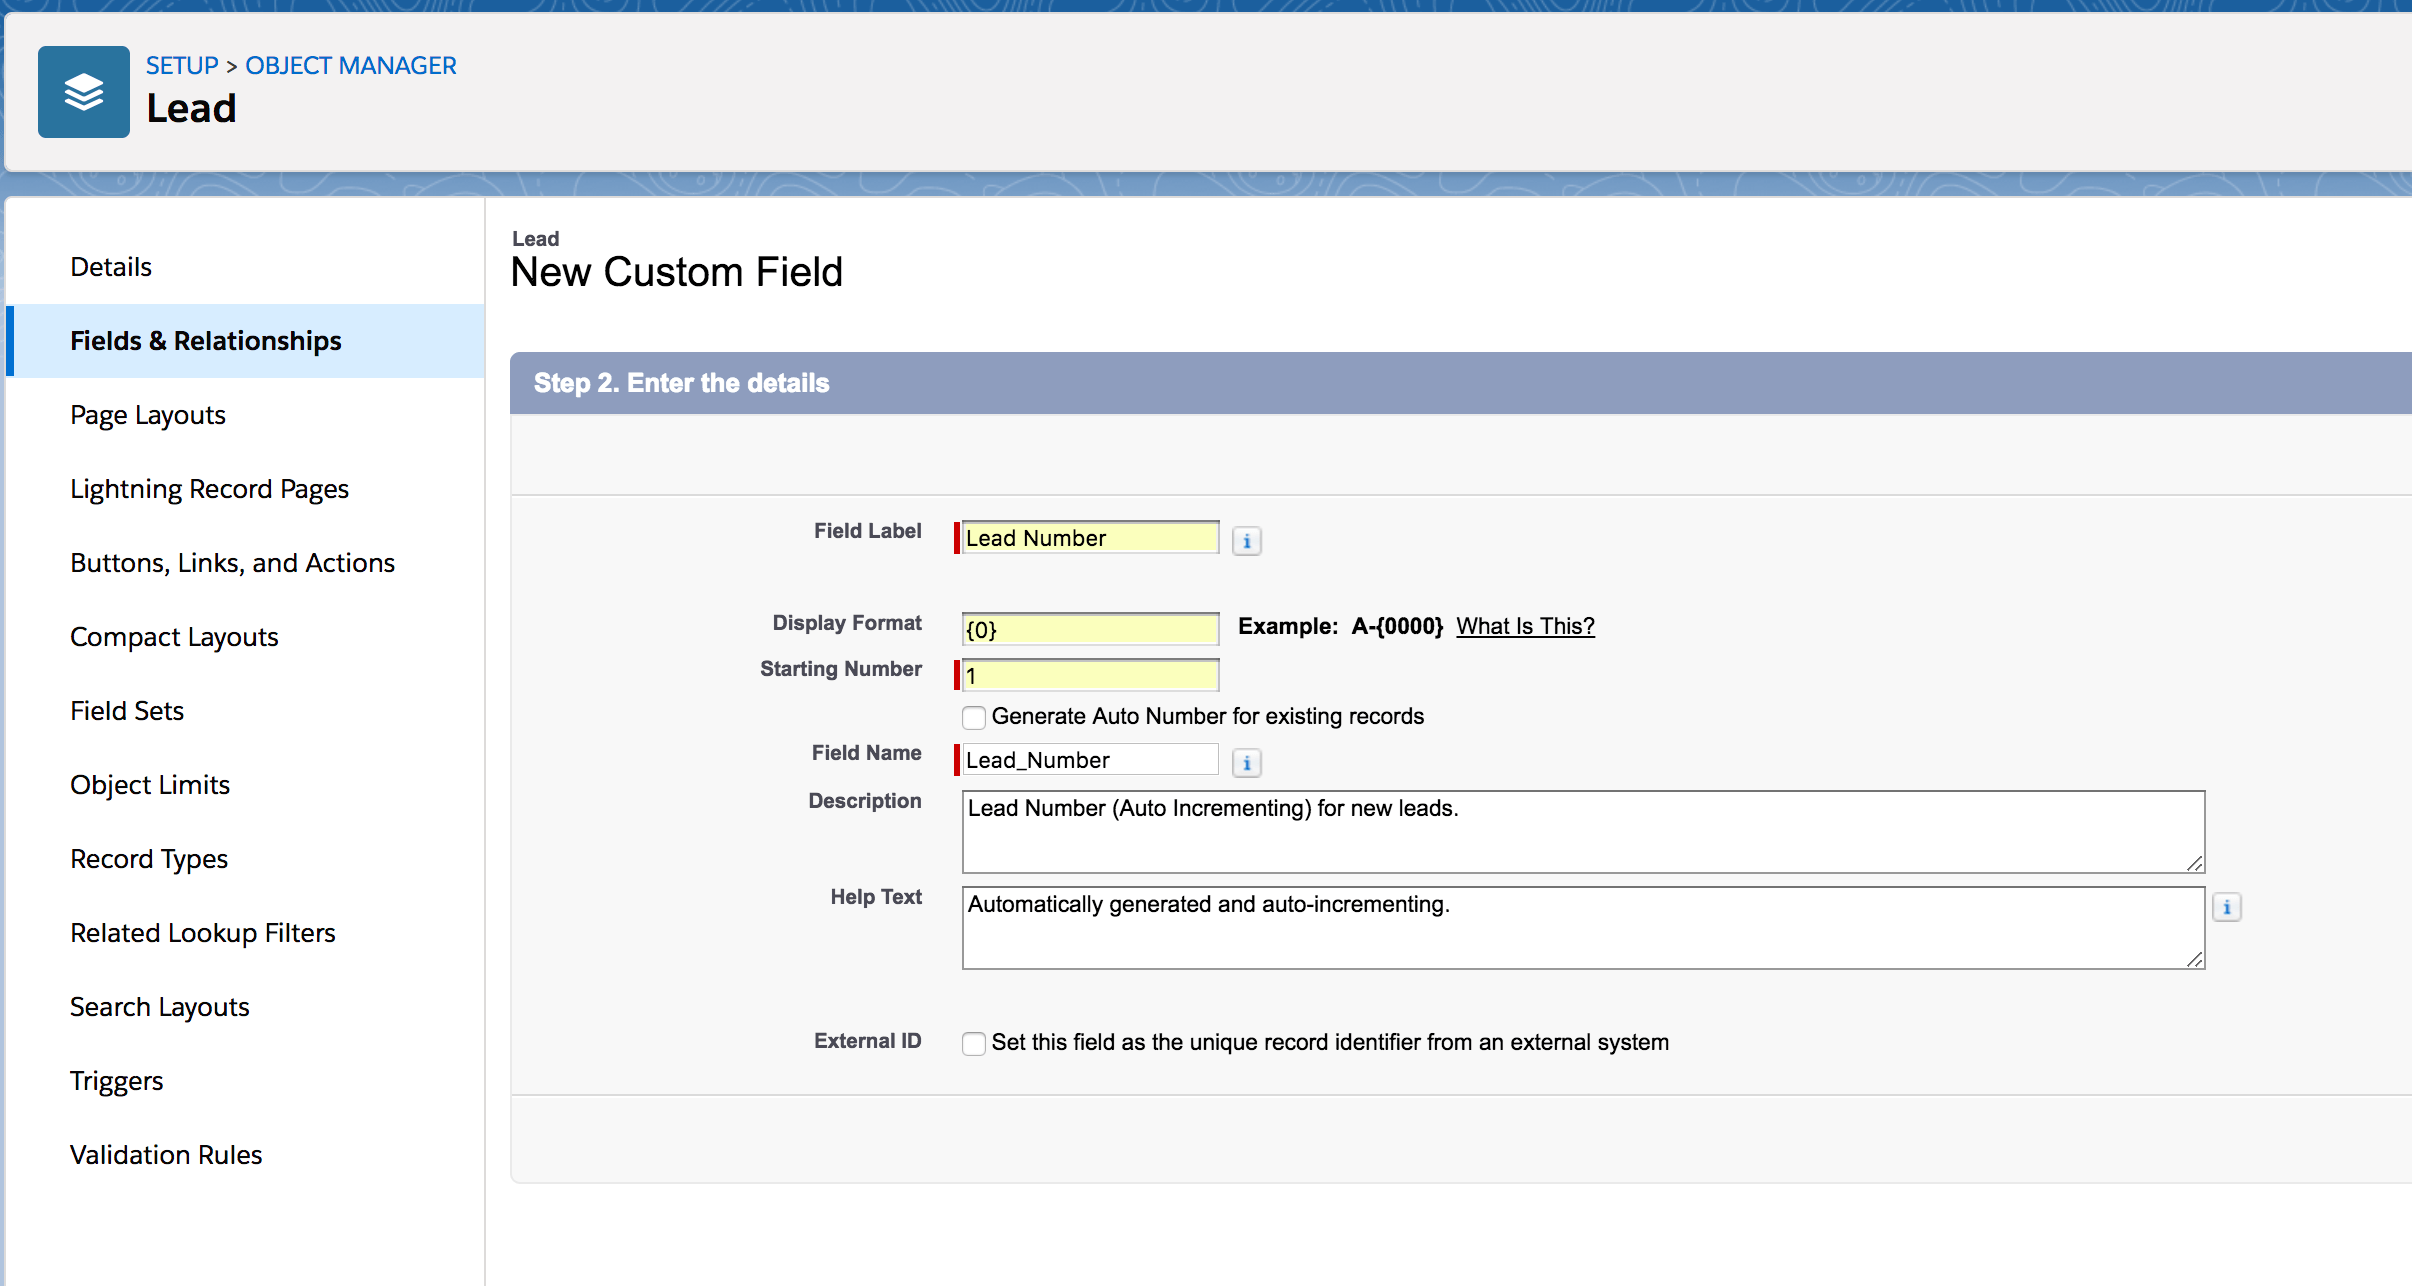Click info icon next to Field Label
The height and width of the screenshot is (1286, 2412).
tap(1246, 541)
